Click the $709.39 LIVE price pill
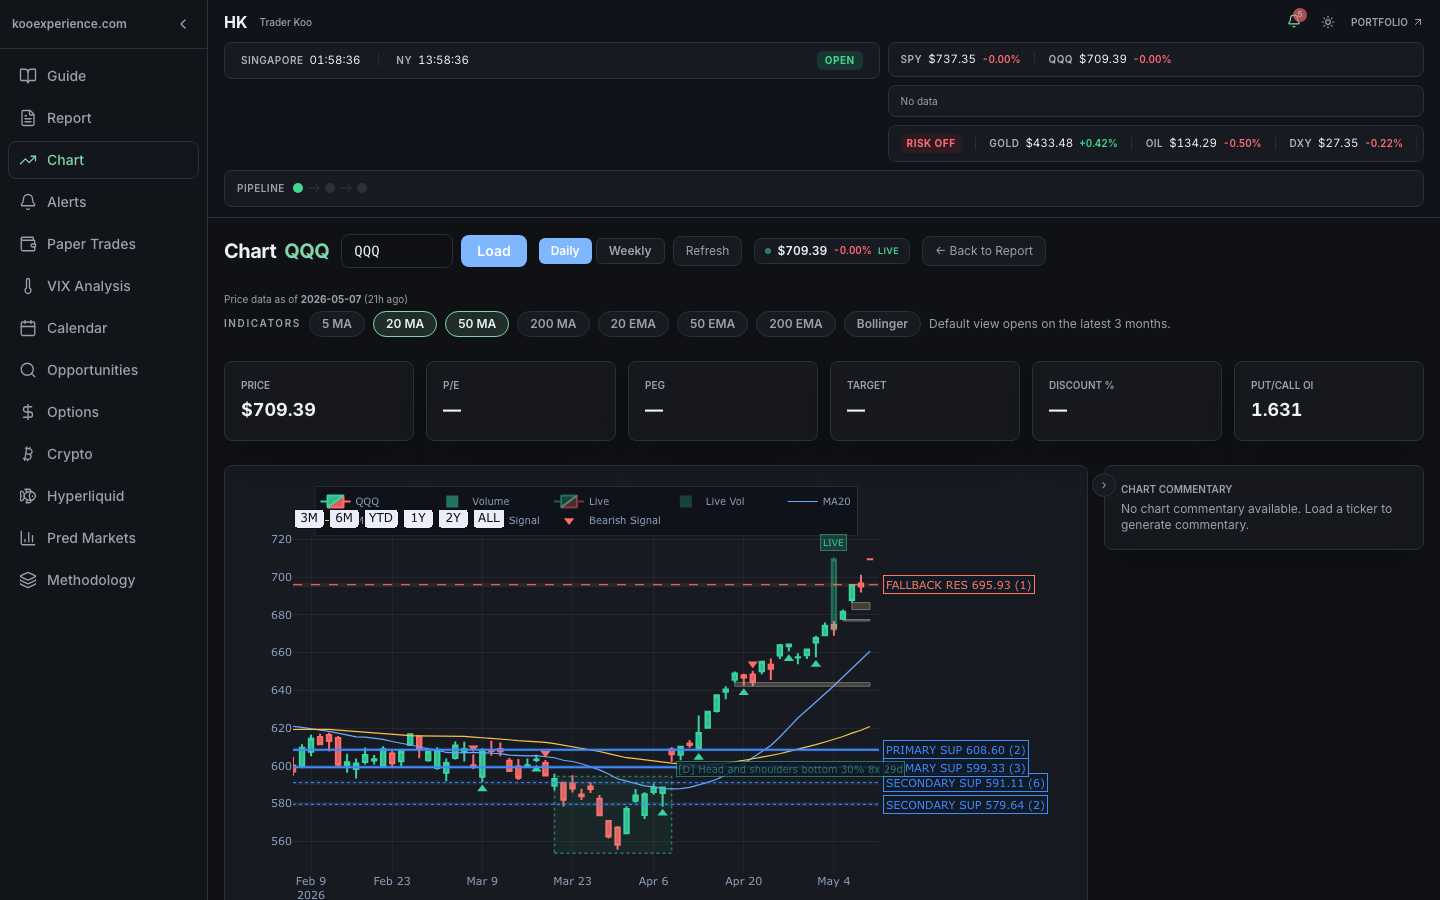This screenshot has height=900, width=1440. (832, 251)
